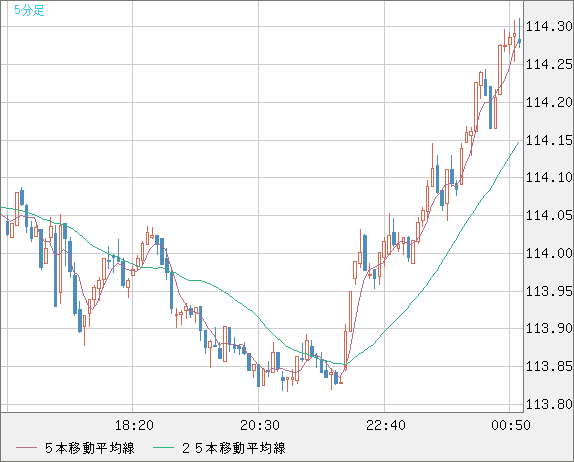Screen dimensions: 574x462
Task: Select the 114.20 price axis label
Action: point(549,102)
